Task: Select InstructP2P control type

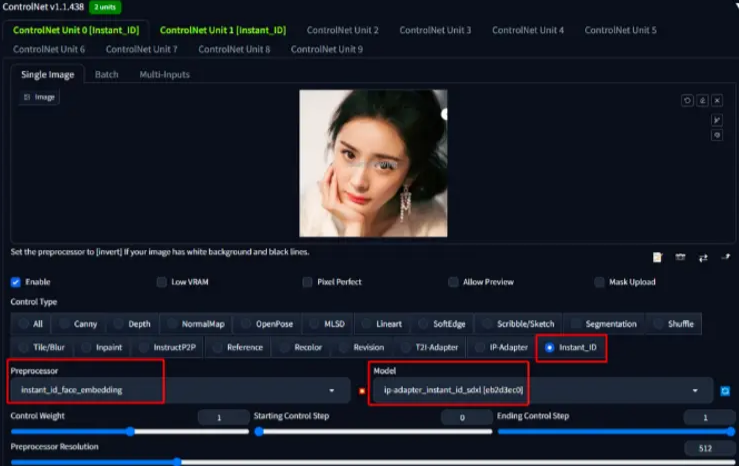Action: click(x=168, y=347)
